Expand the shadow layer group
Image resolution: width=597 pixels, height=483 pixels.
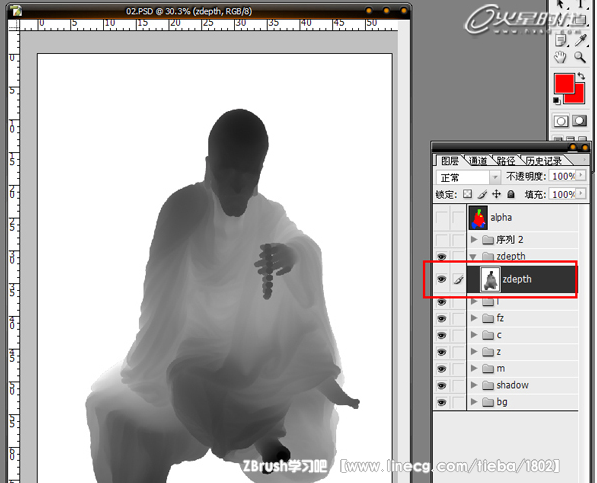[474, 385]
